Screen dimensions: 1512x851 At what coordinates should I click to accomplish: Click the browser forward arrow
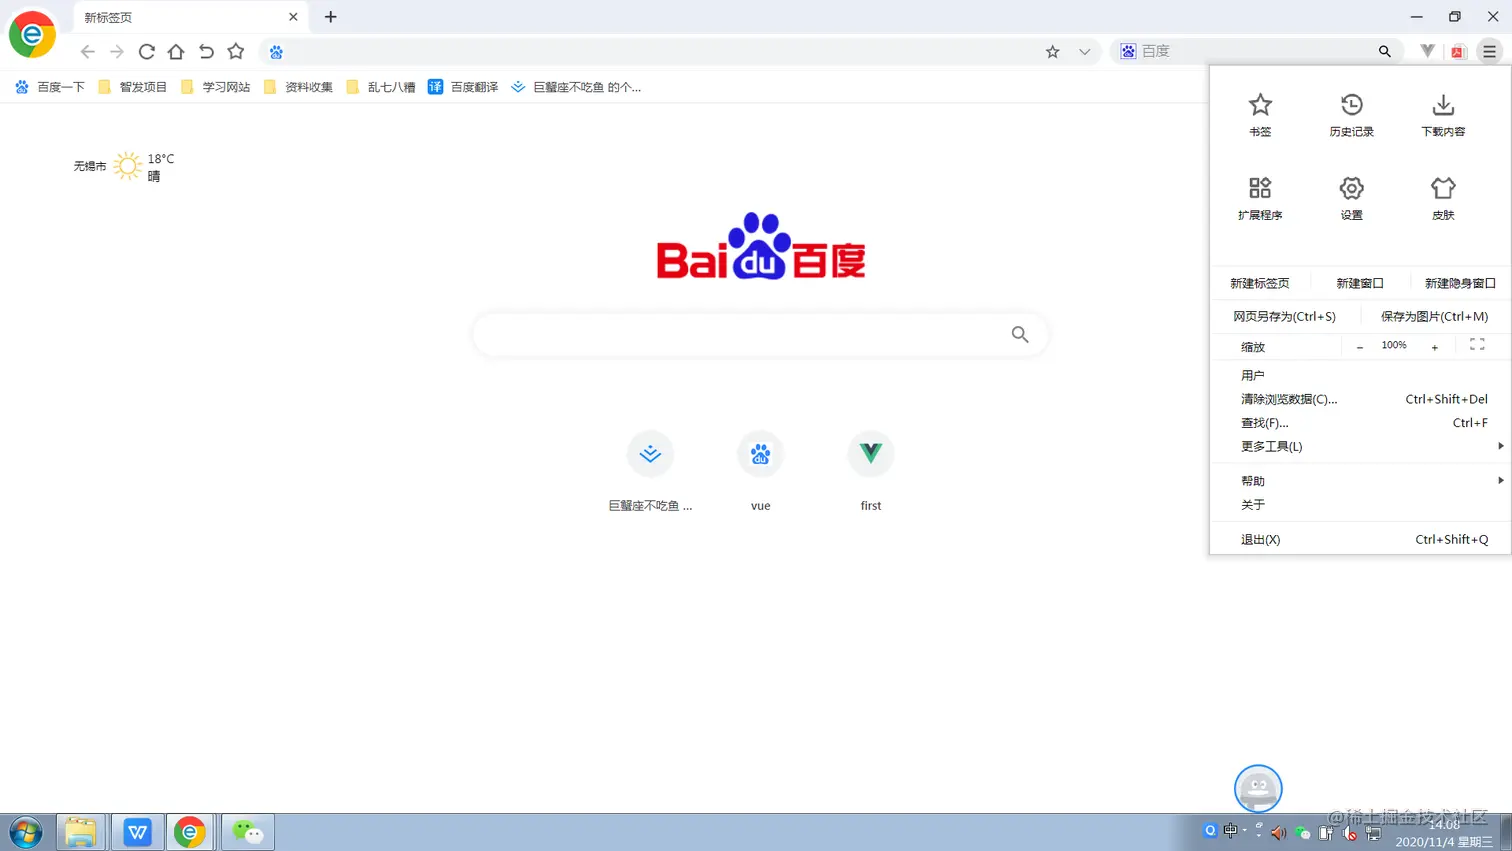coord(117,52)
